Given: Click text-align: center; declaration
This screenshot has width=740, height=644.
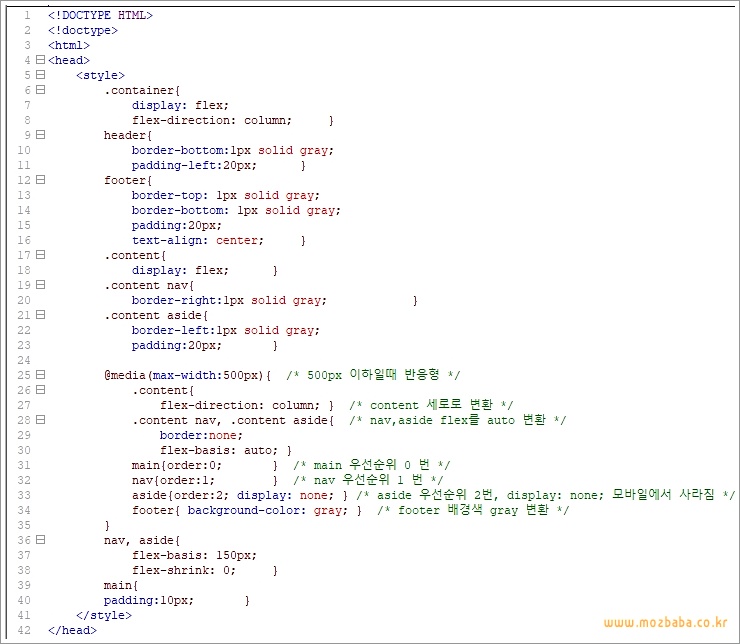Looking at the screenshot, I should (198, 240).
